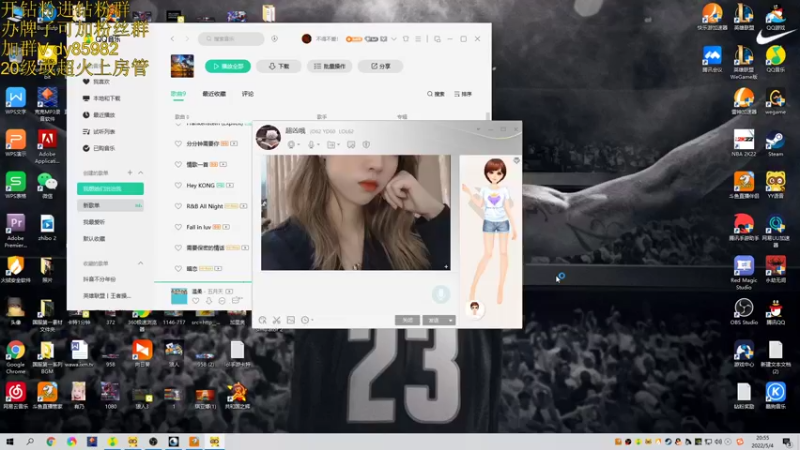Click the now-playing album art thumbnail

click(x=179, y=296)
